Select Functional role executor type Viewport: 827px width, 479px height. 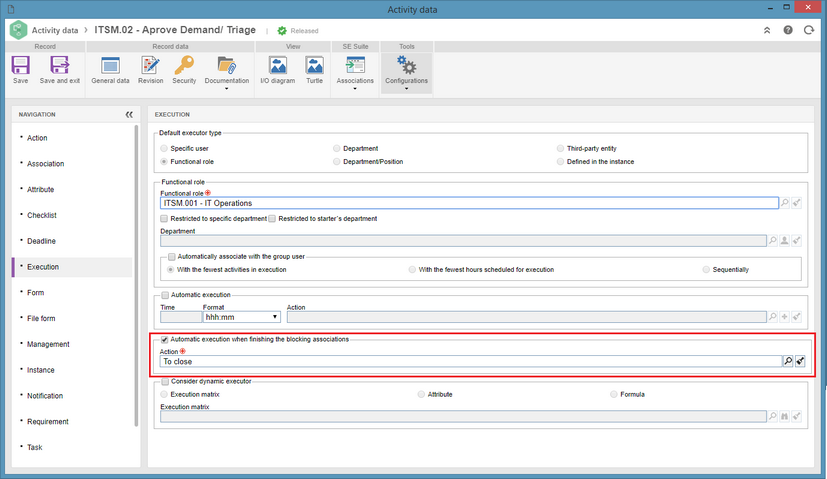(164, 161)
